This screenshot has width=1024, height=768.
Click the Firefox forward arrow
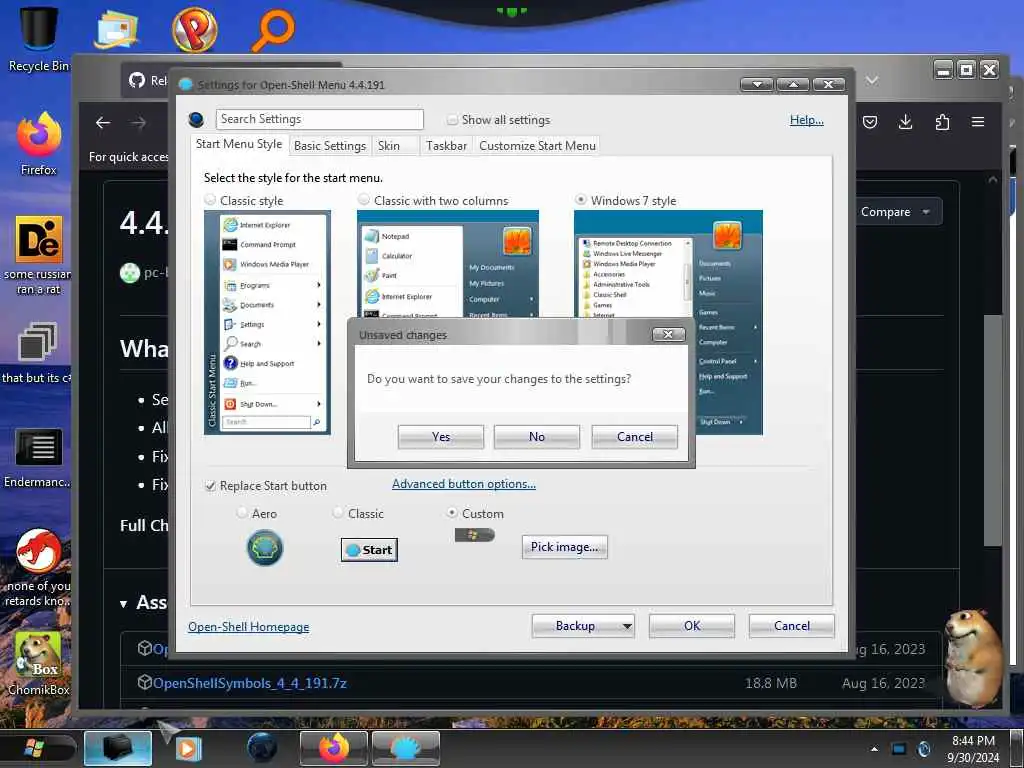138,123
